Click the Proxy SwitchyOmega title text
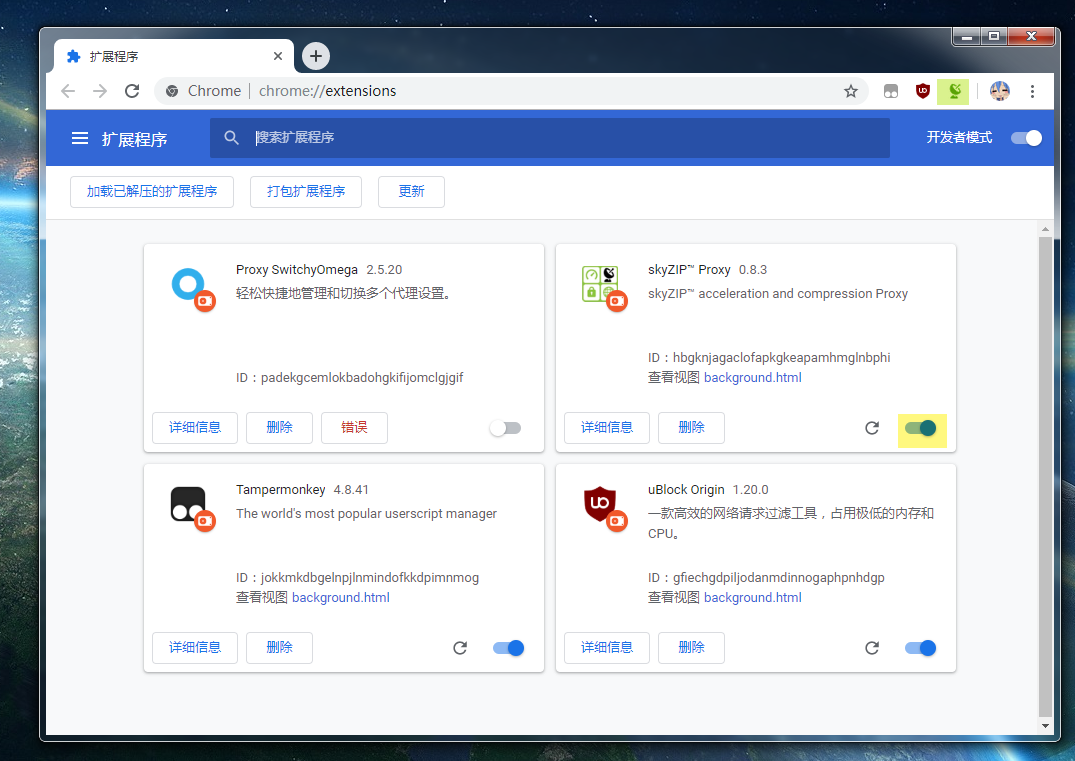The height and width of the screenshot is (761, 1075). click(297, 270)
